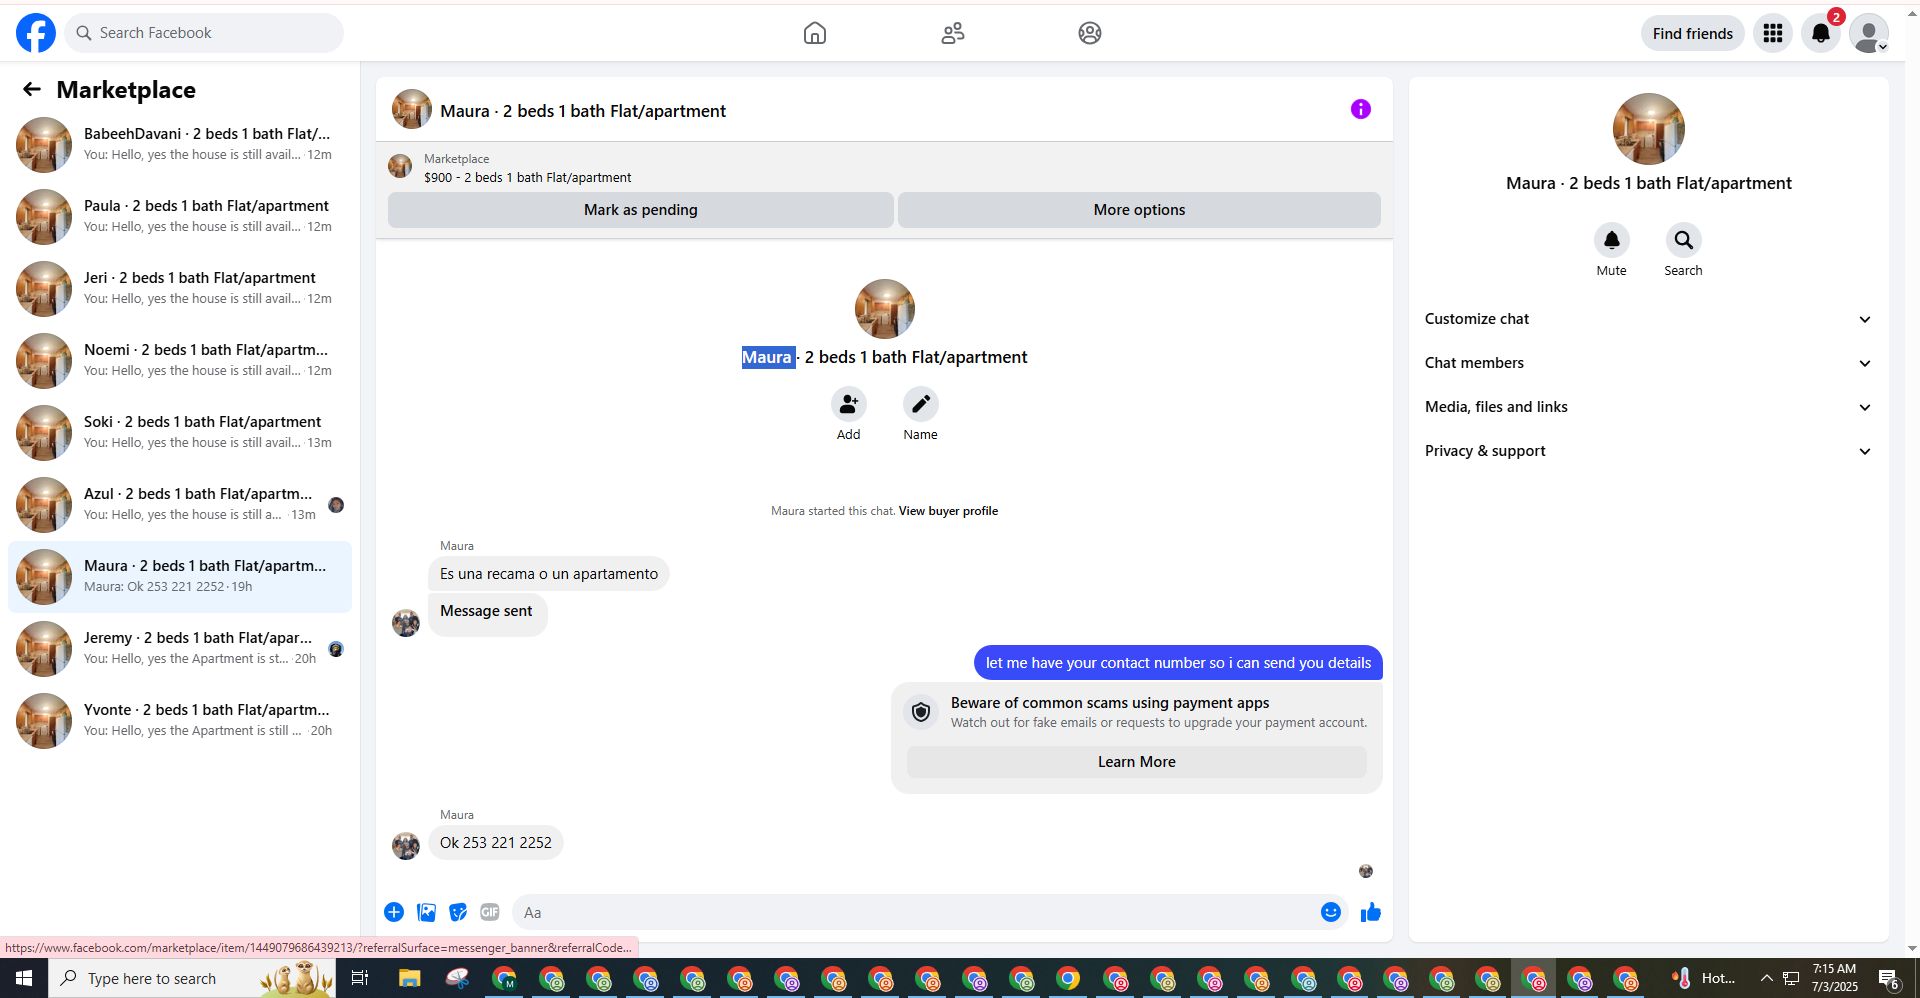Viewport: 1920px width, 998px height.
Task: Open Noemi's apartment conversation
Action: [x=180, y=361]
